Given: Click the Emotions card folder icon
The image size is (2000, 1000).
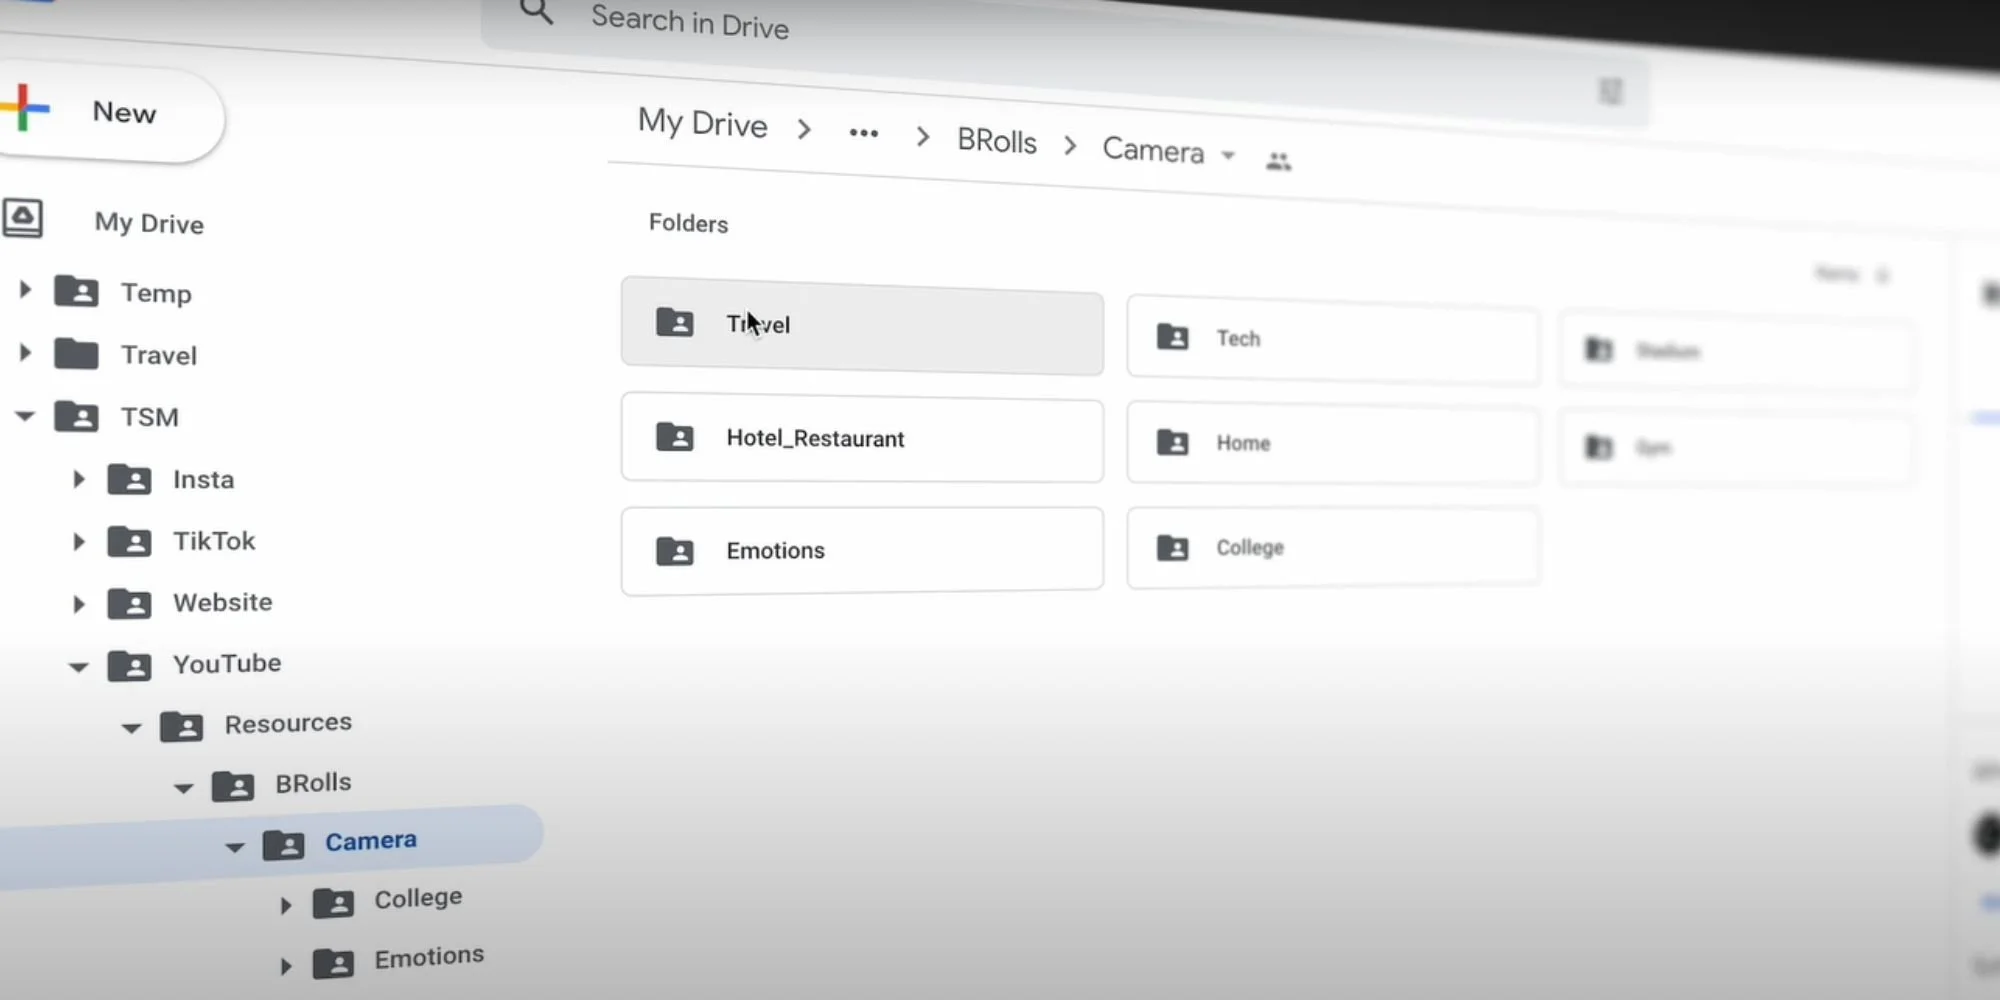Looking at the screenshot, I should point(675,551).
